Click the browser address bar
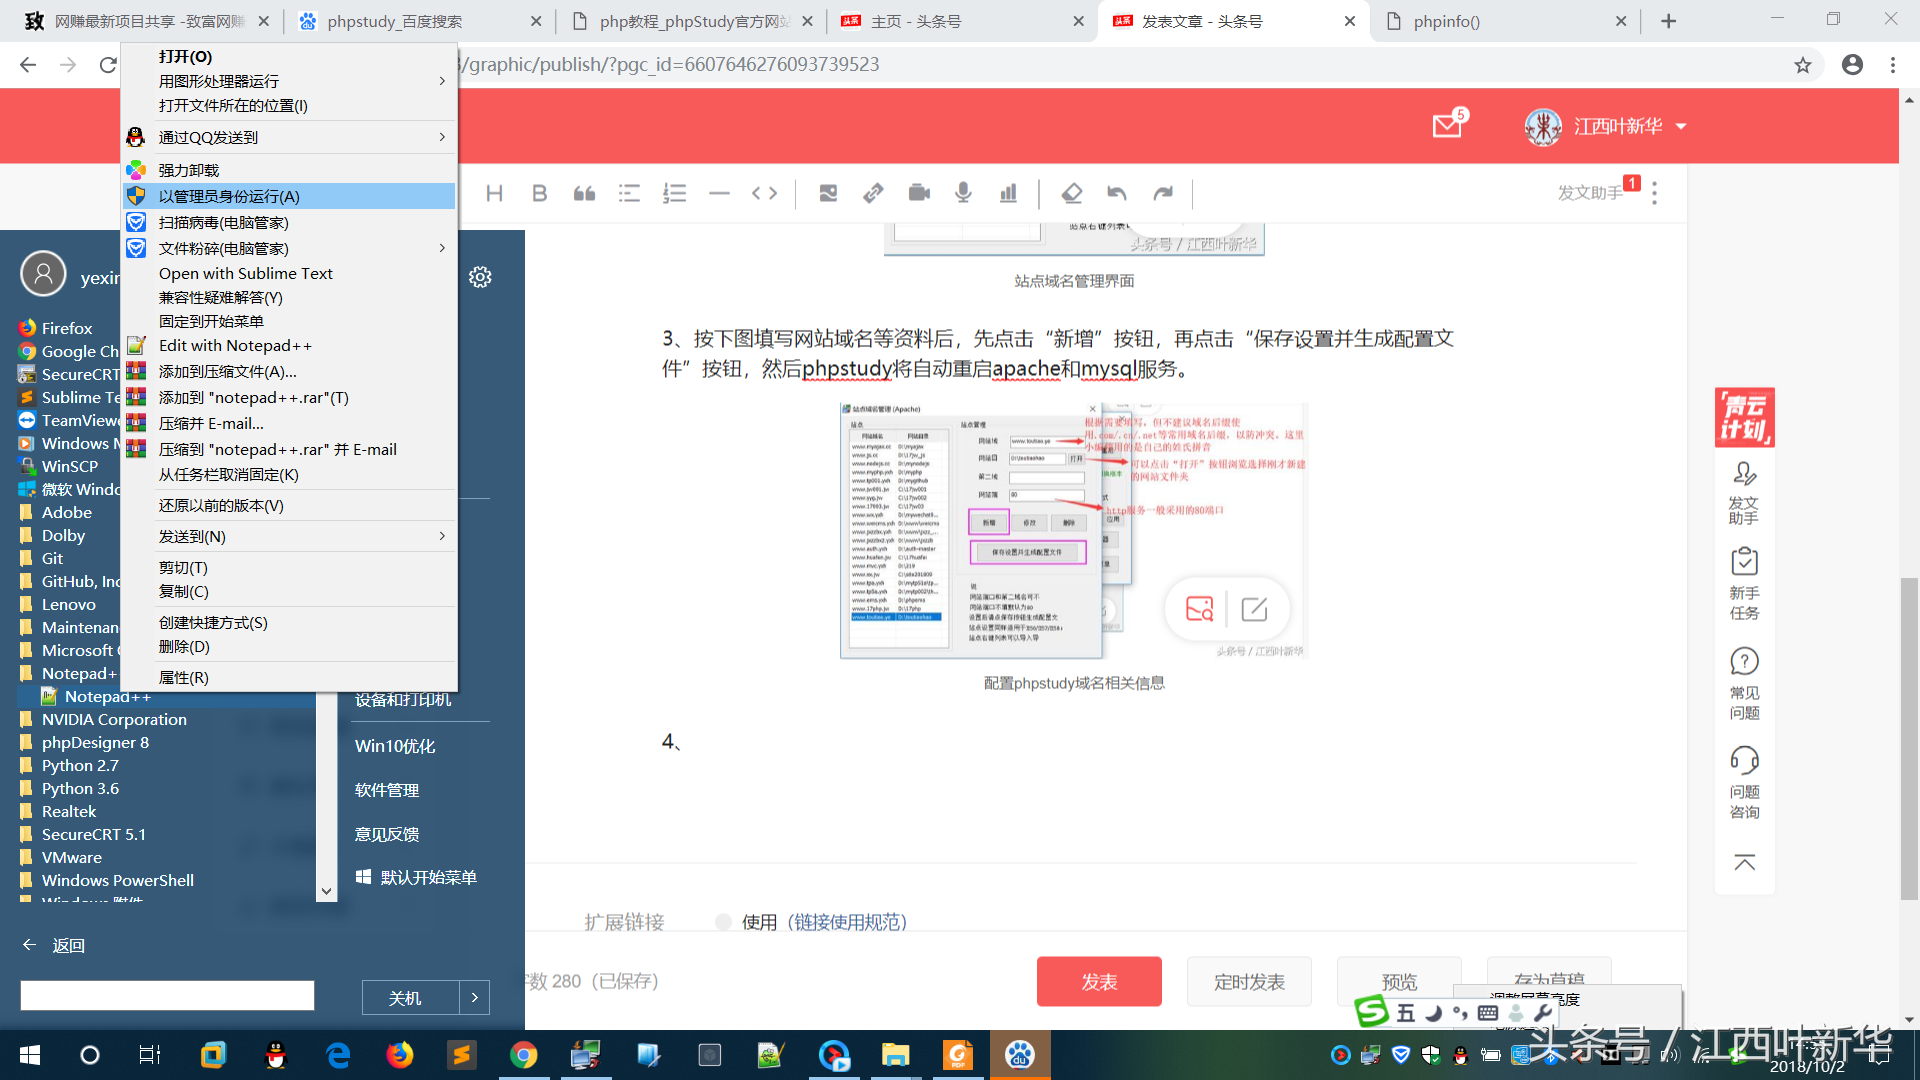 click(1120, 65)
